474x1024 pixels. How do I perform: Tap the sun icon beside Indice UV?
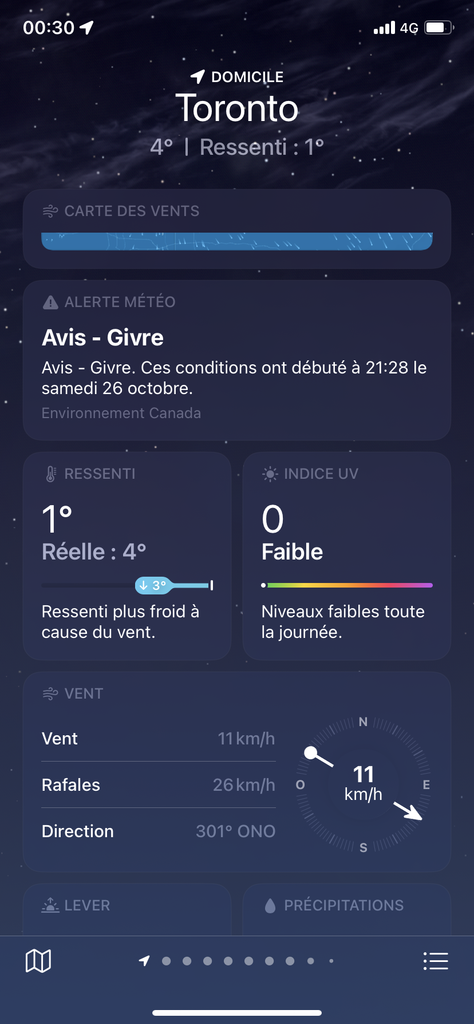(270, 474)
